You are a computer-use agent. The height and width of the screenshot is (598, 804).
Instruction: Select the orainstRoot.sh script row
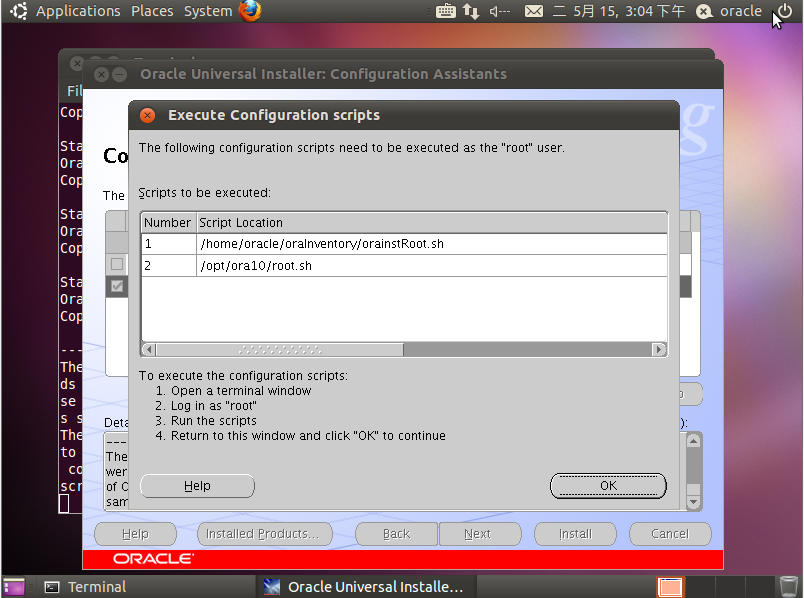click(x=404, y=244)
